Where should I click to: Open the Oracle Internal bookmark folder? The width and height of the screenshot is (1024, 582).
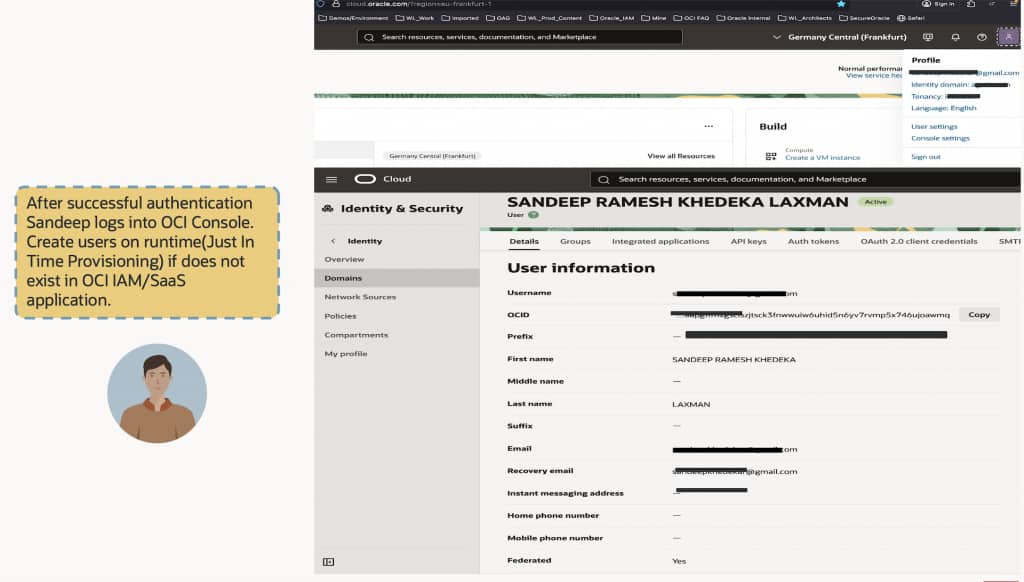point(743,18)
